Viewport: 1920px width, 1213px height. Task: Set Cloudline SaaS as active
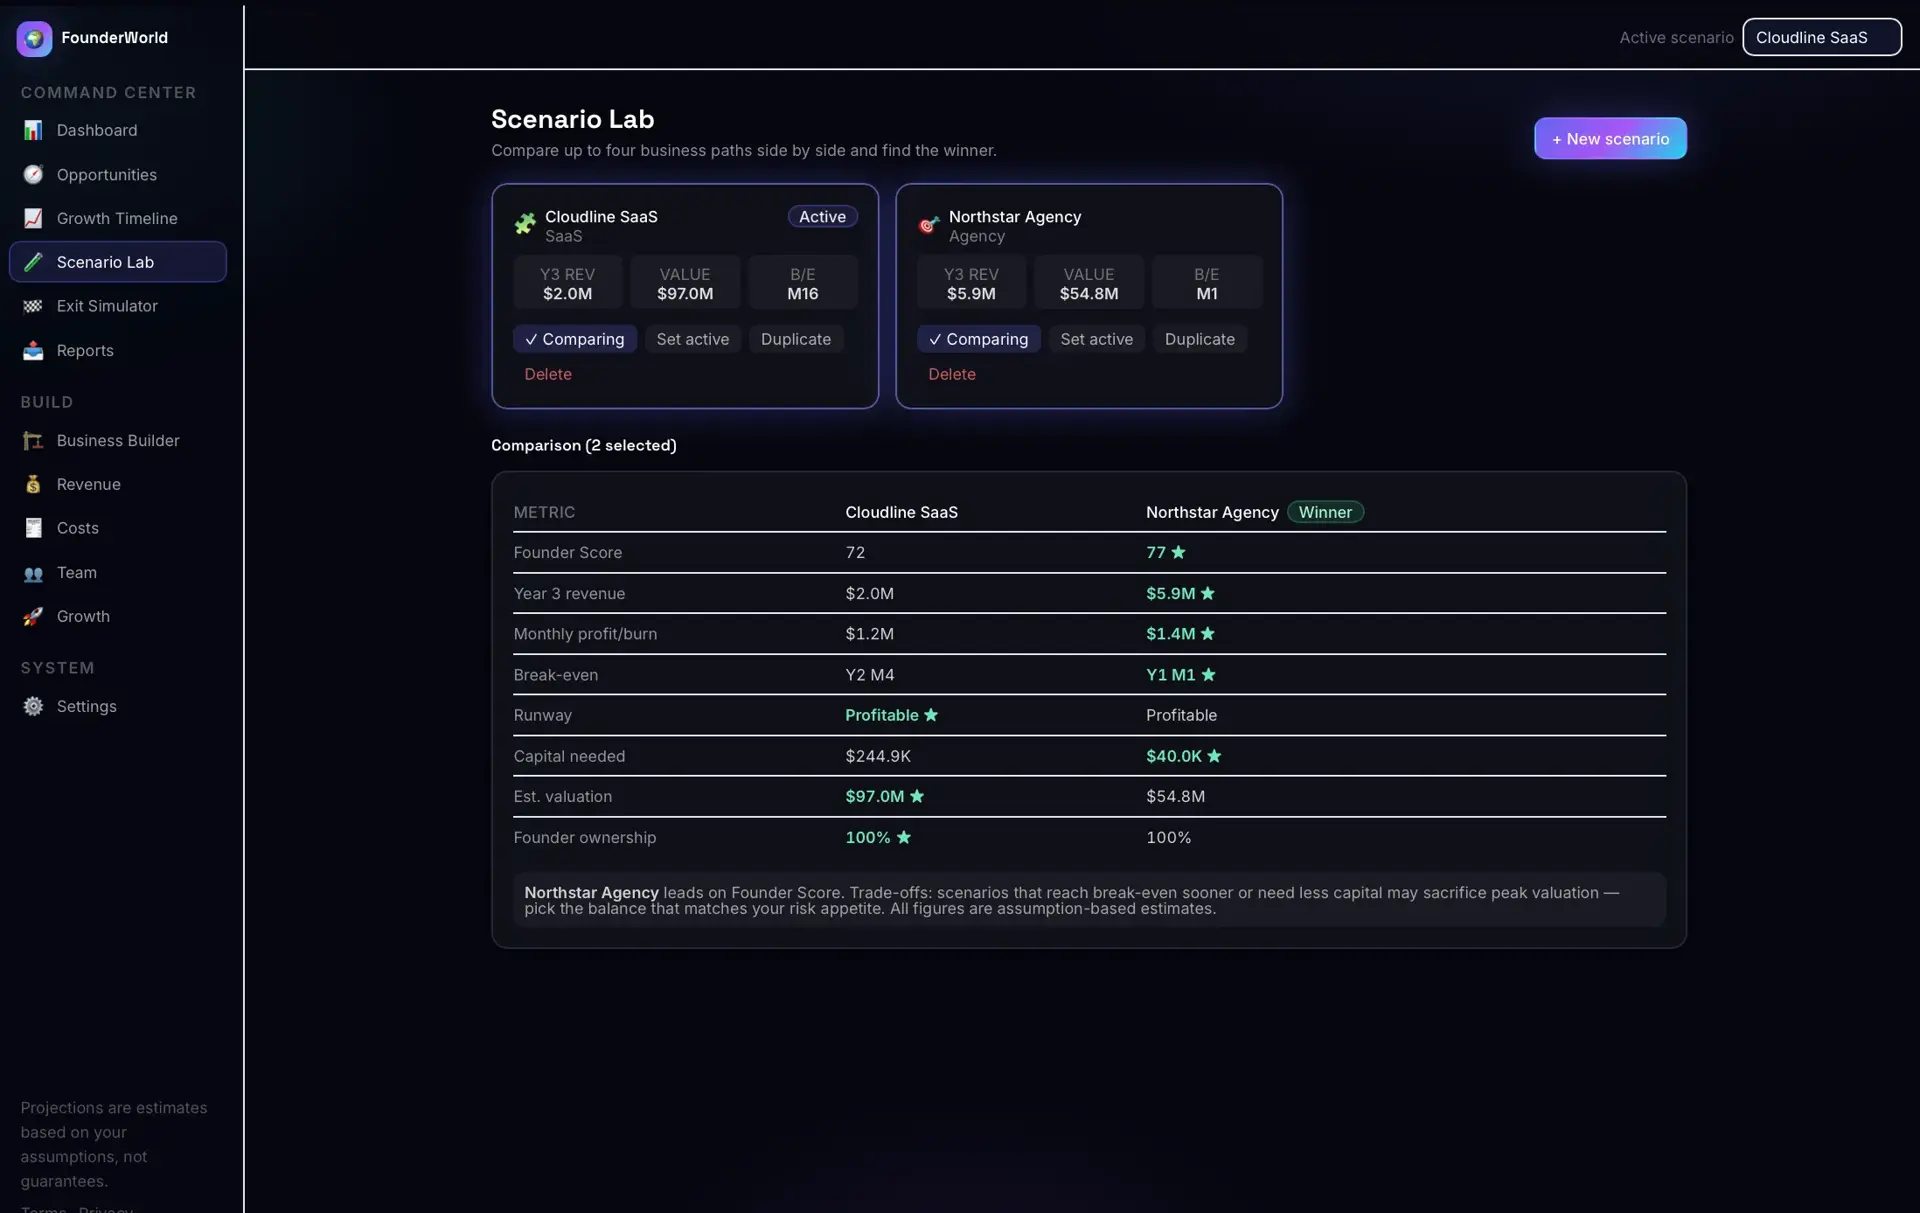pos(693,339)
